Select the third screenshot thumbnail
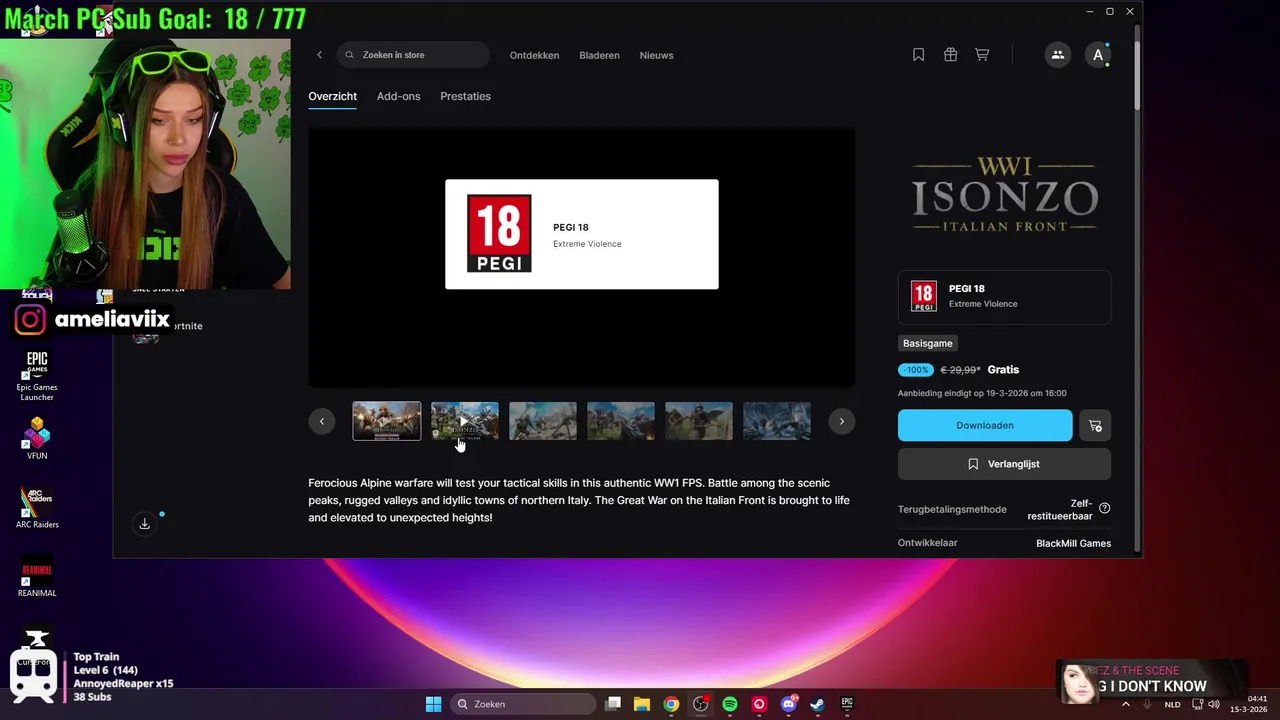The width and height of the screenshot is (1280, 720). pos(543,421)
